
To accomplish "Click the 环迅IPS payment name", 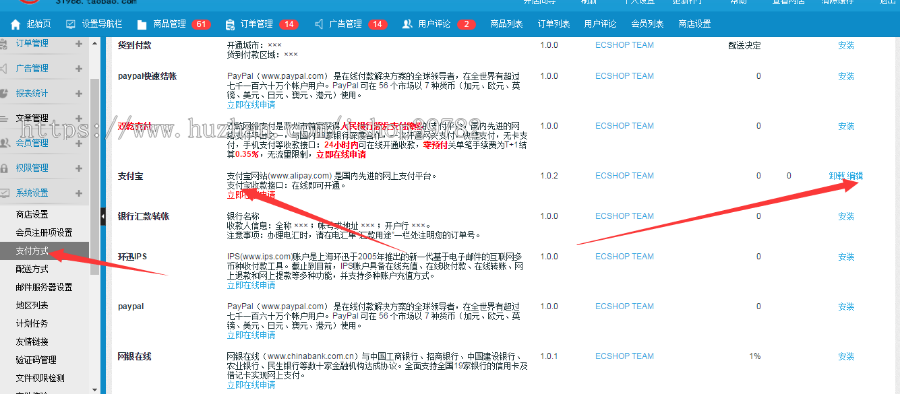I will click(x=133, y=257).
